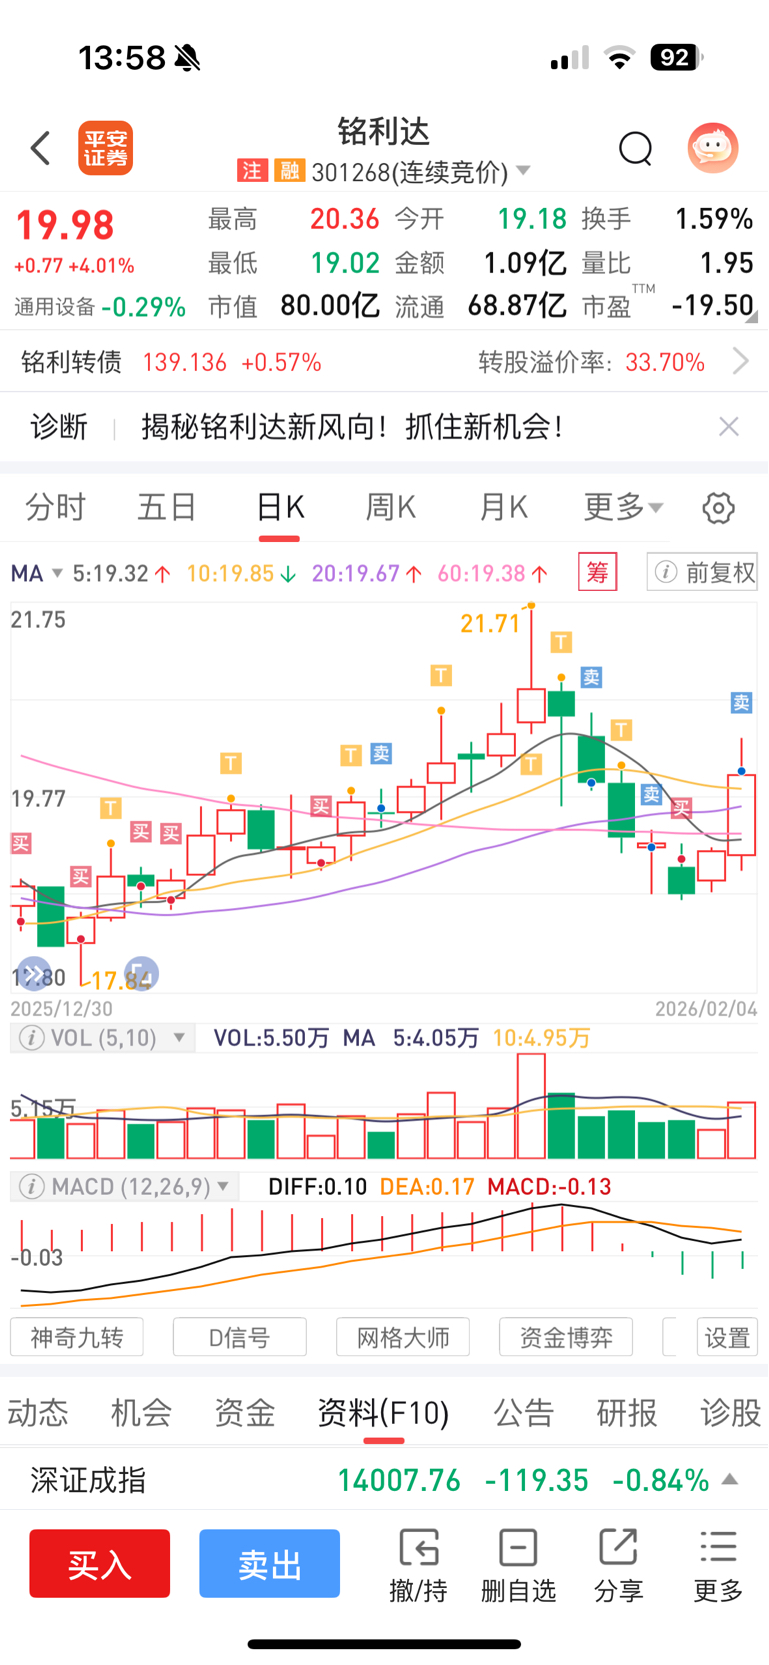Open the 平安证券 logo icon
Screen dimensions: 769x1665
(x=106, y=149)
